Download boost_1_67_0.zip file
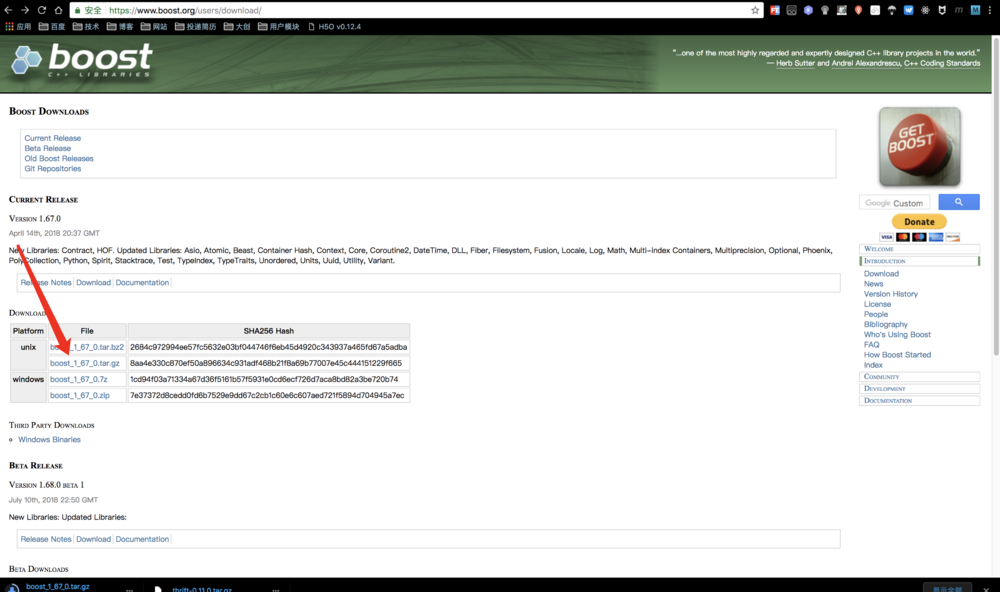 coord(80,396)
